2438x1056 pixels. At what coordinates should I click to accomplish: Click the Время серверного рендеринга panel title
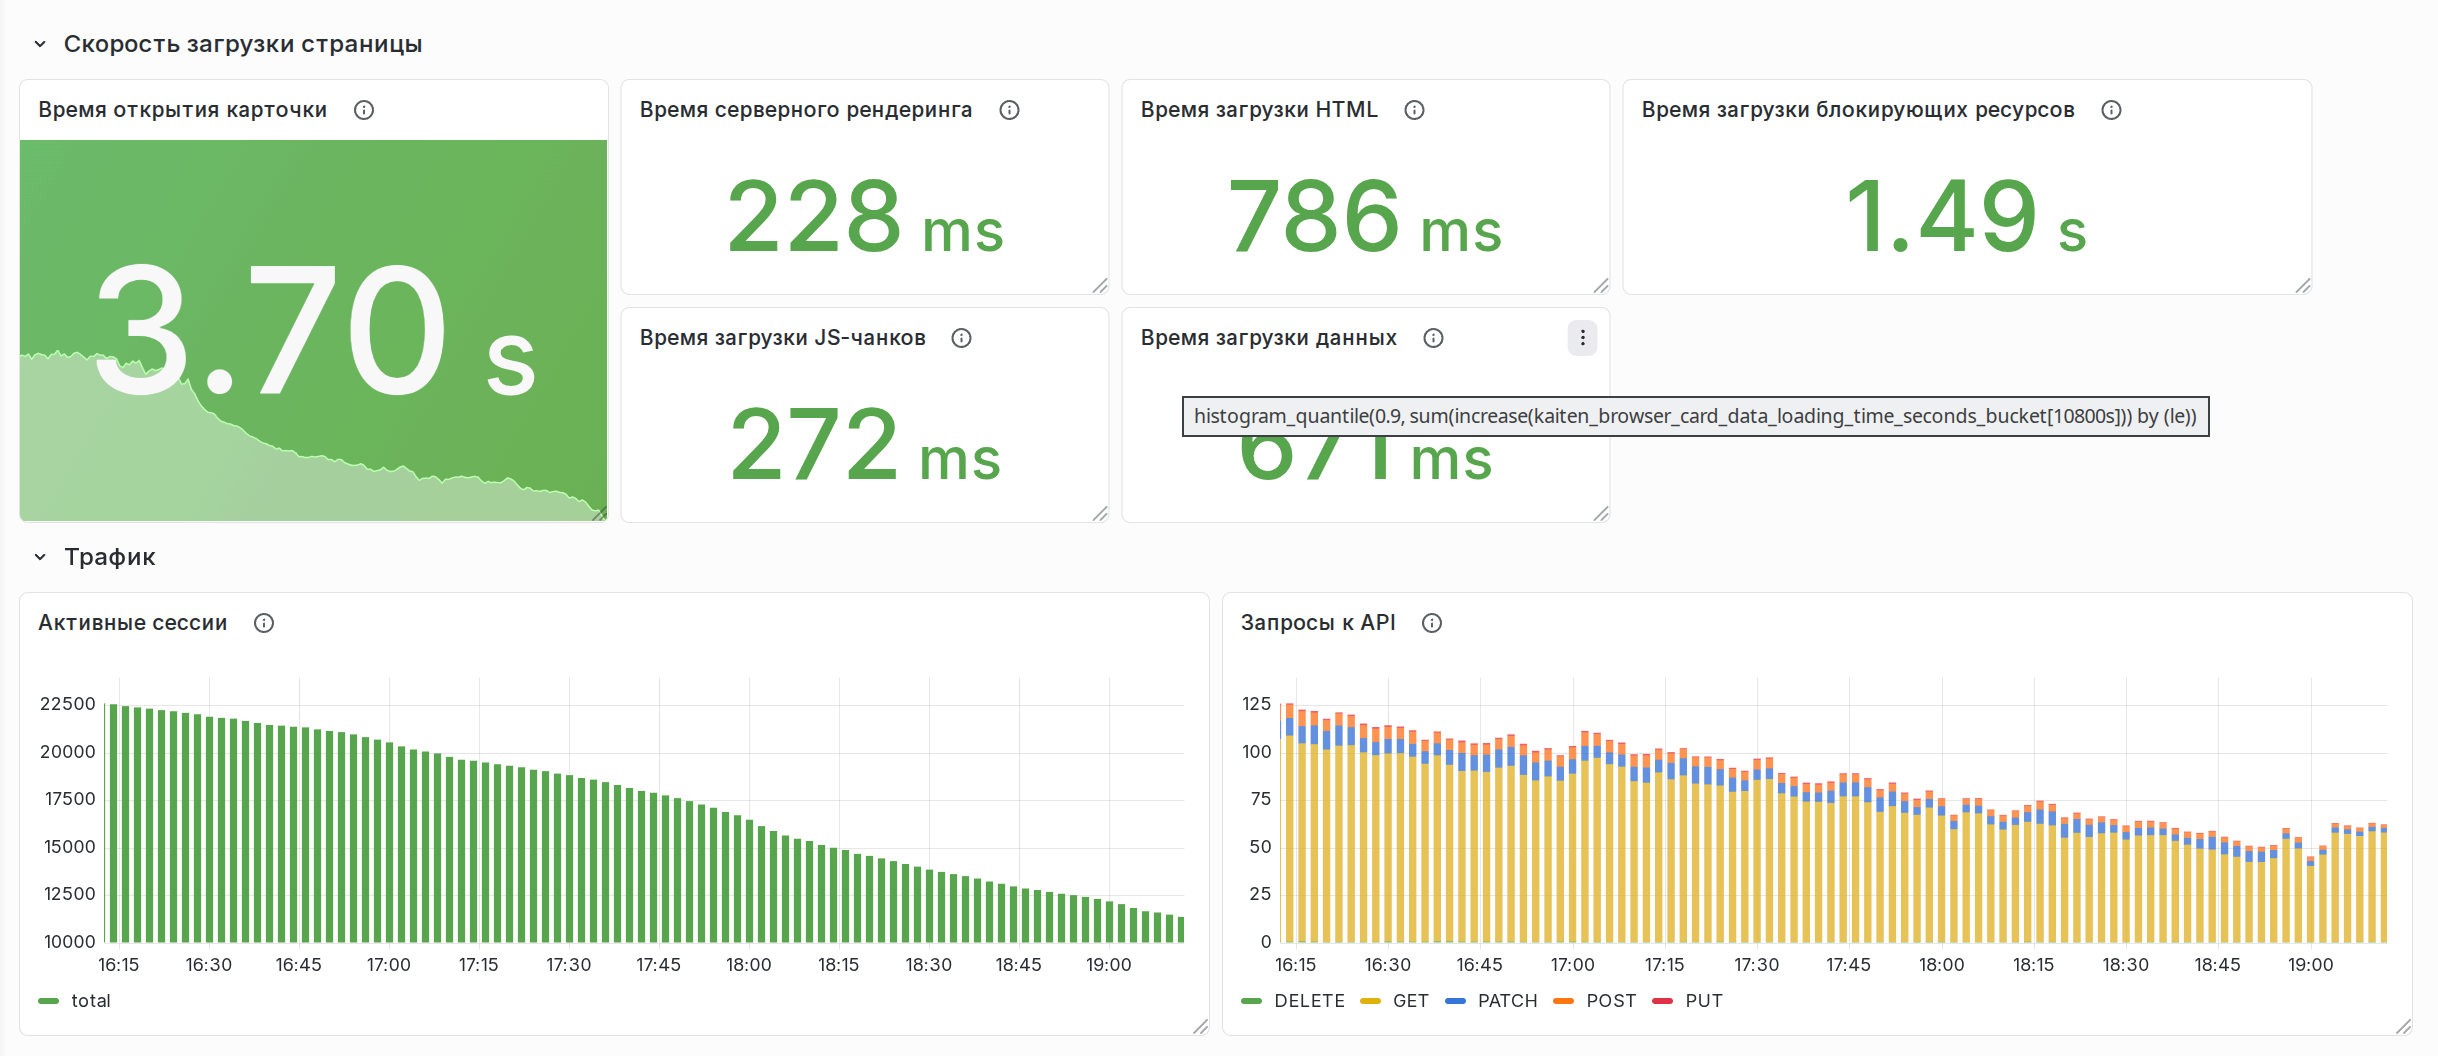(x=805, y=110)
